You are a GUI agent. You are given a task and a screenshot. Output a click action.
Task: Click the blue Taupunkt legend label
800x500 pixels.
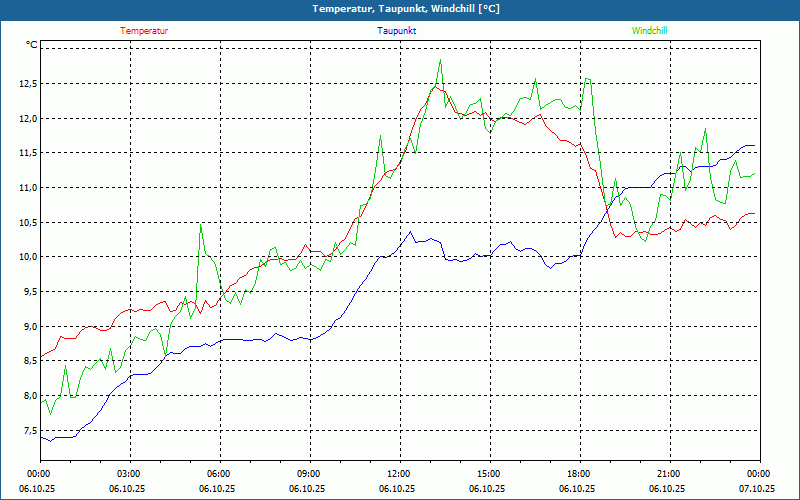[397, 30]
